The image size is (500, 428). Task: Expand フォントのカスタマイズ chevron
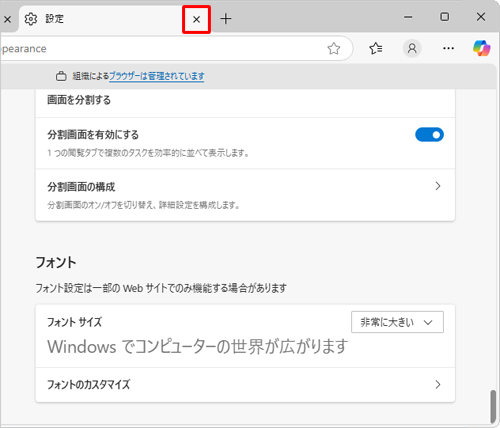pos(438,385)
